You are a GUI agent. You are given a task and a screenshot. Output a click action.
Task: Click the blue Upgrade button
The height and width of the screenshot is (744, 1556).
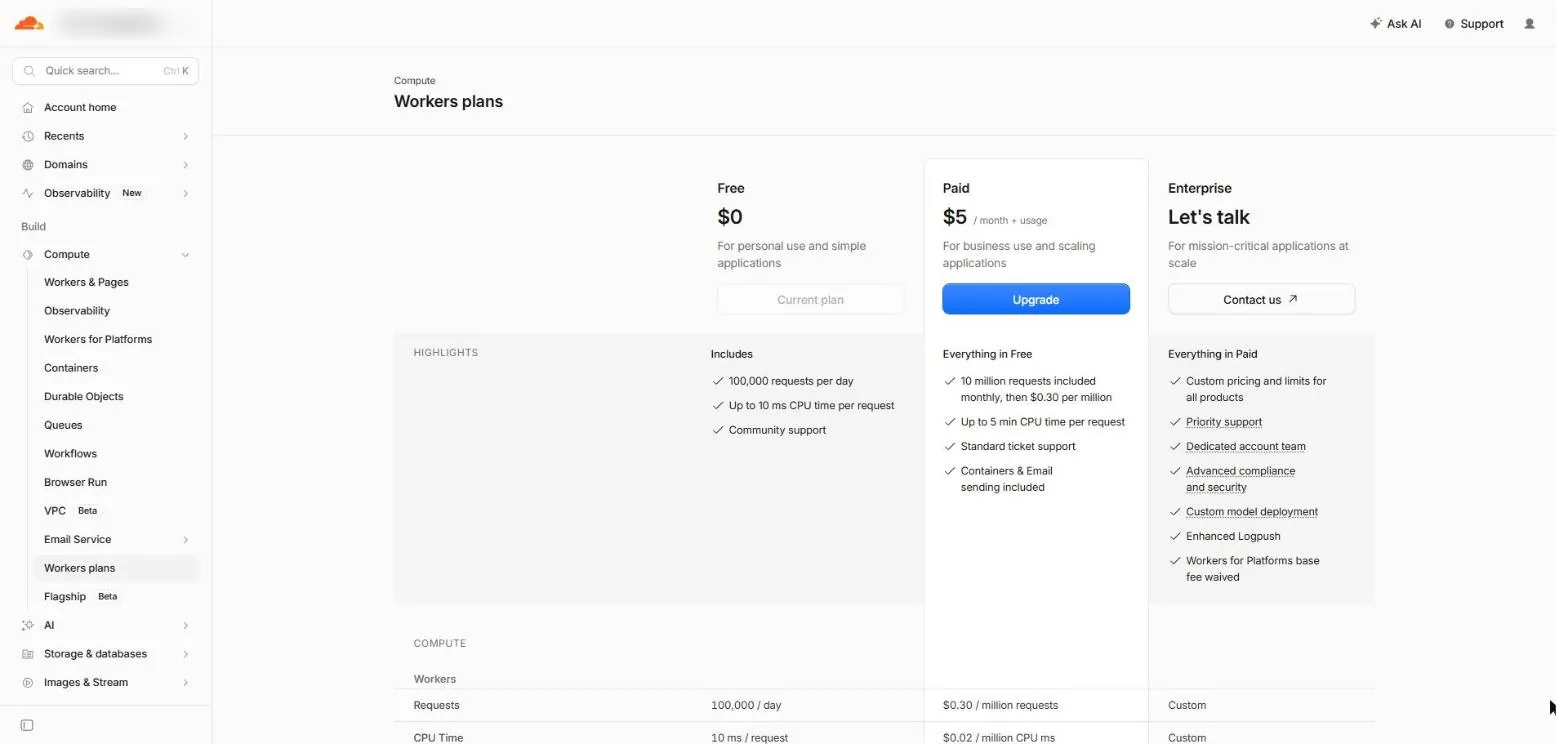tap(1036, 299)
